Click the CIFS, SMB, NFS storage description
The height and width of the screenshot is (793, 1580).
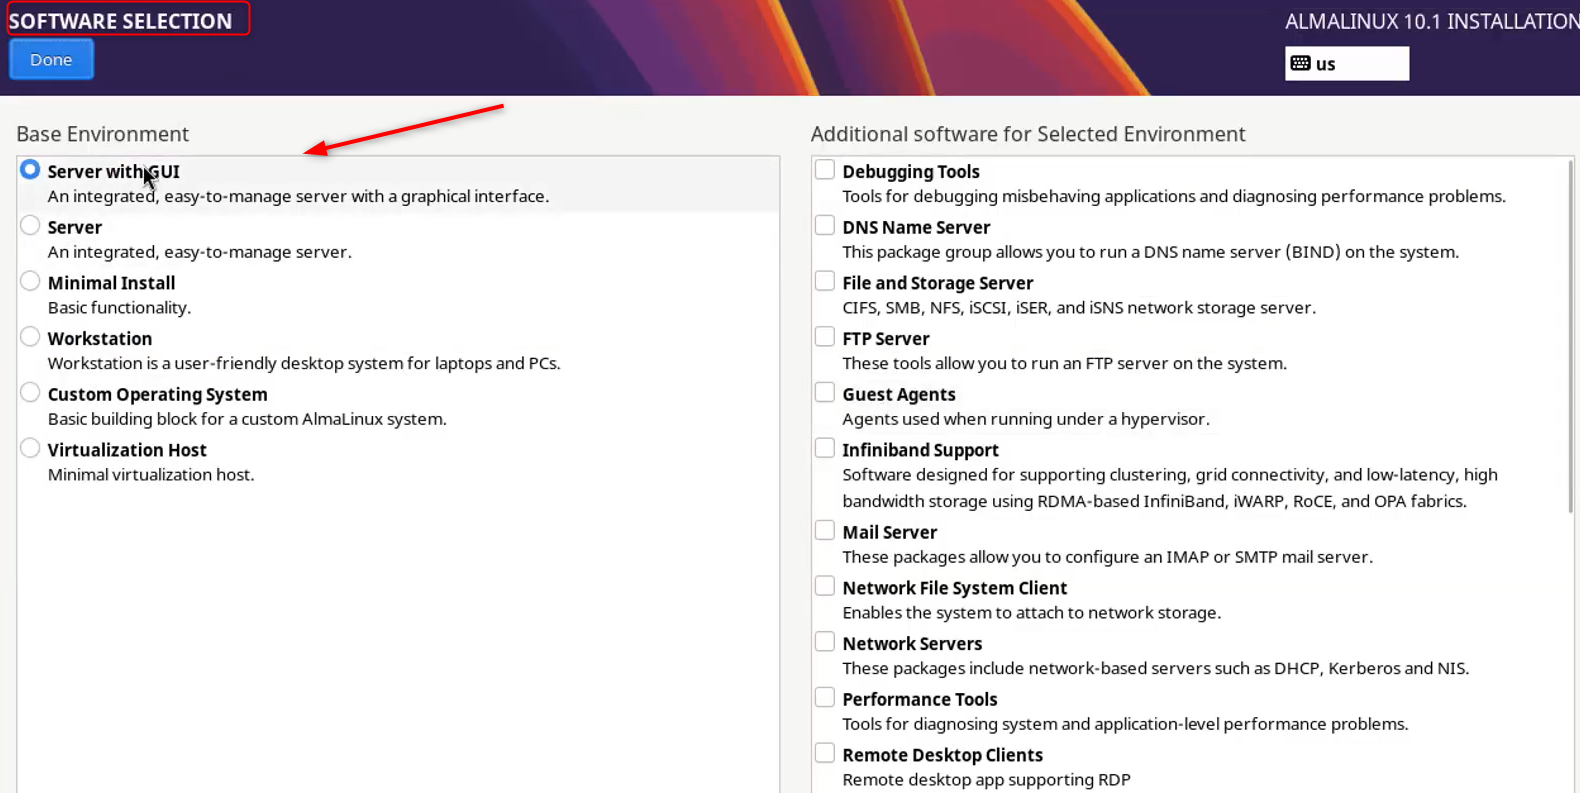tap(1079, 308)
